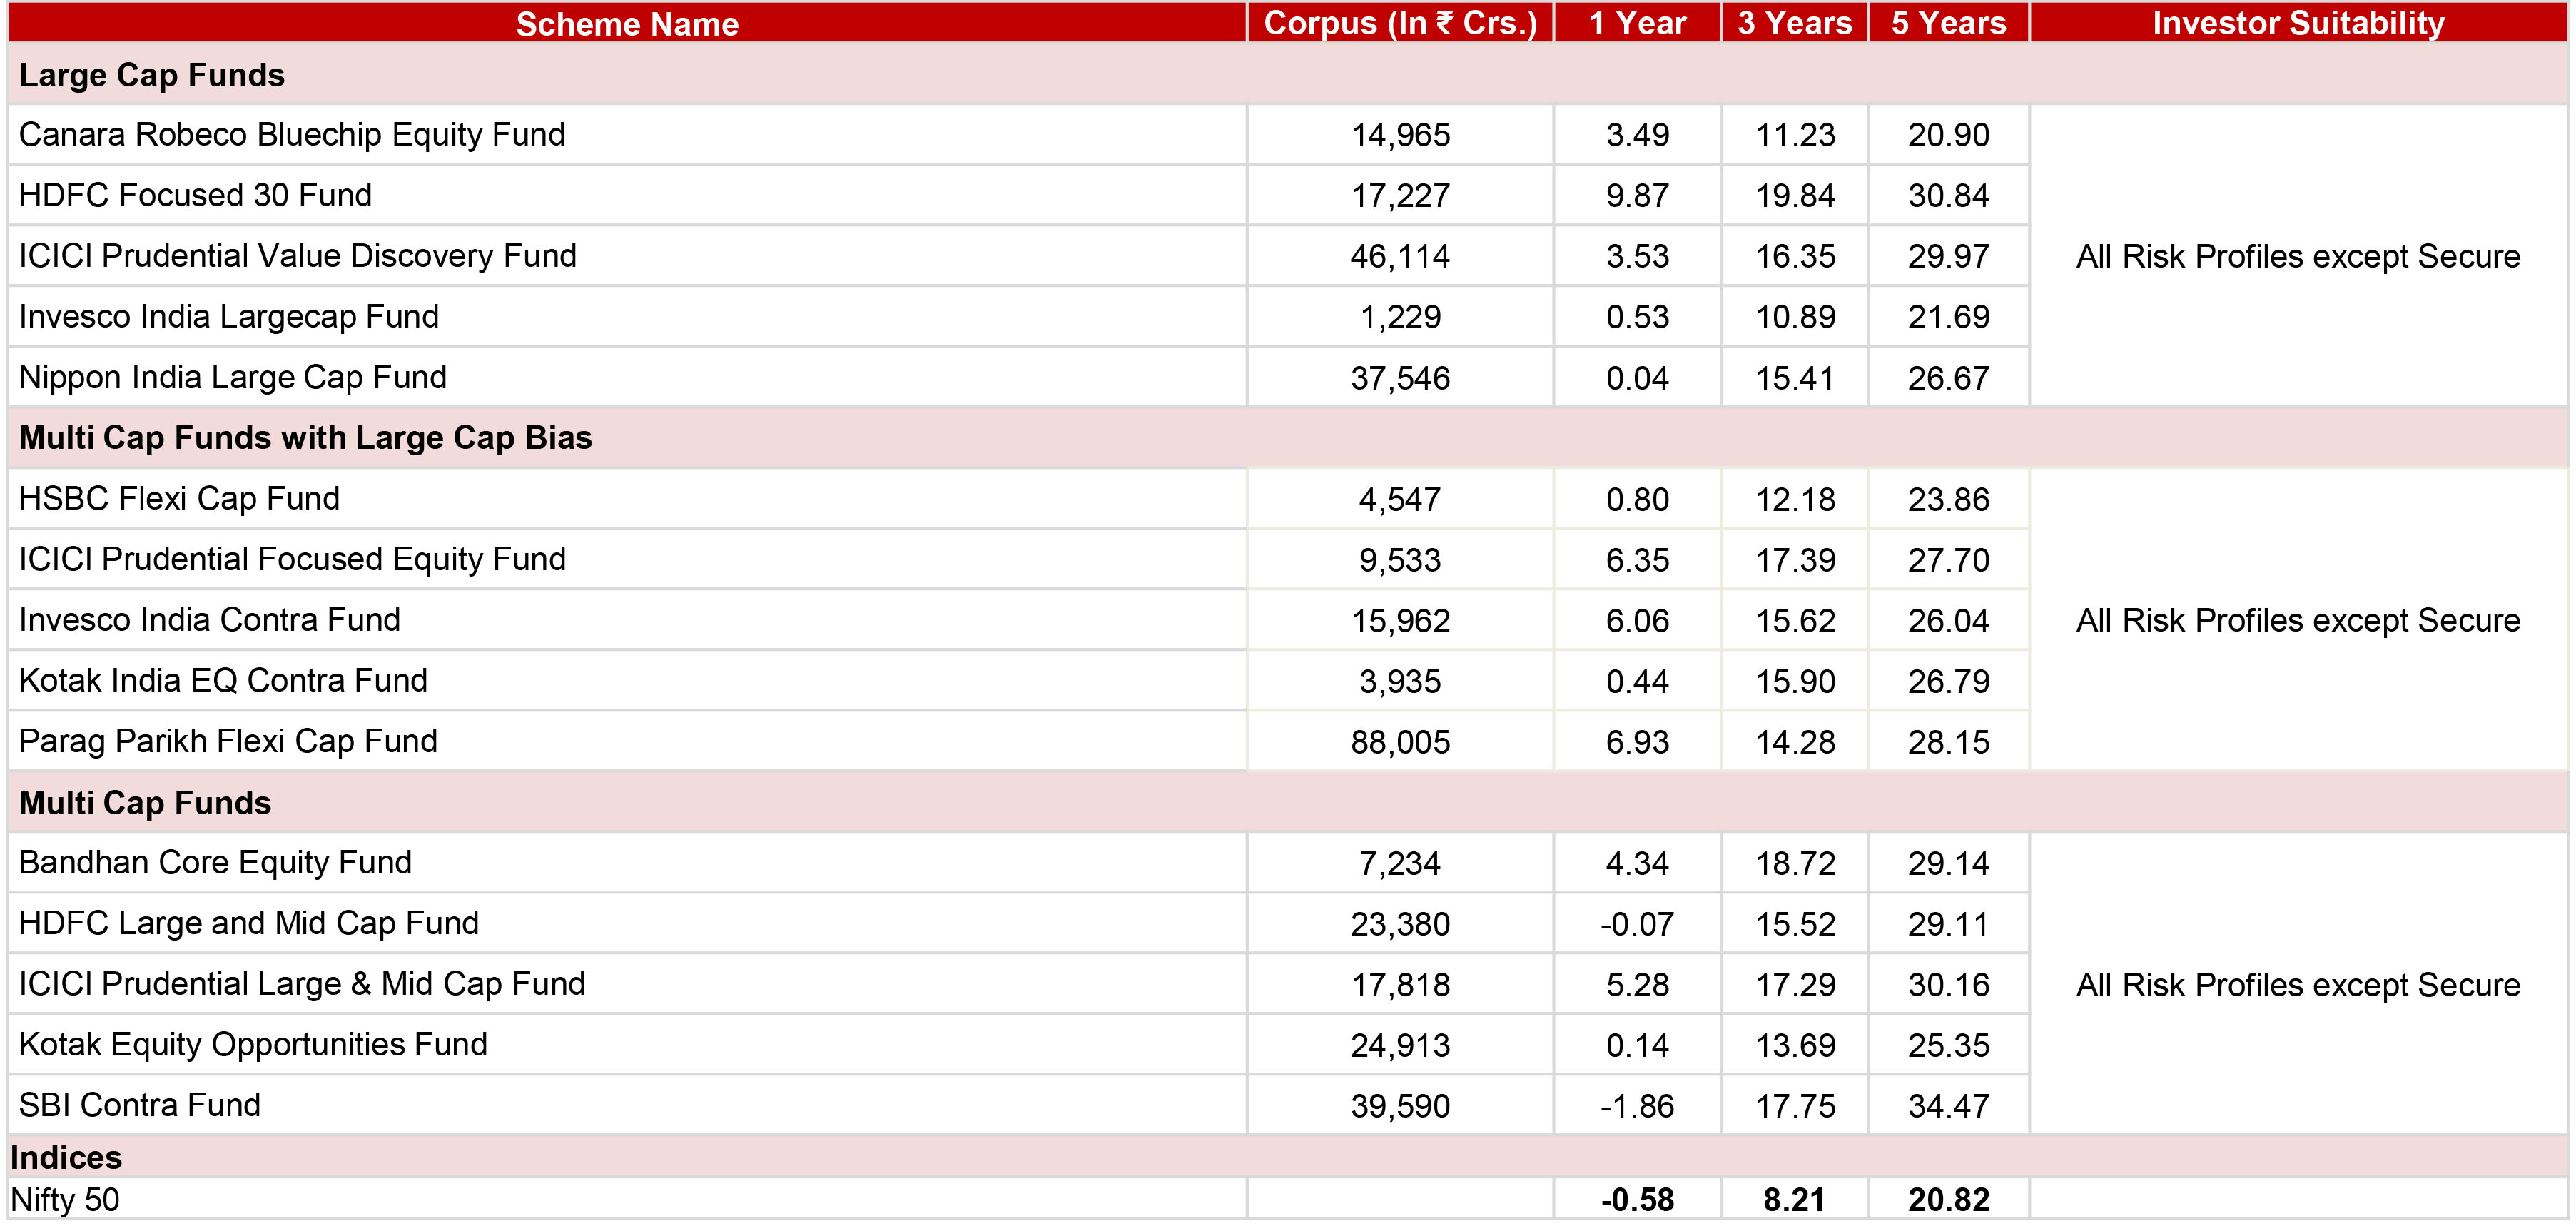The height and width of the screenshot is (1231, 2576).
Task: Click suitability text beside ICICI Large & Mid Cap
Action: pos(2298,985)
